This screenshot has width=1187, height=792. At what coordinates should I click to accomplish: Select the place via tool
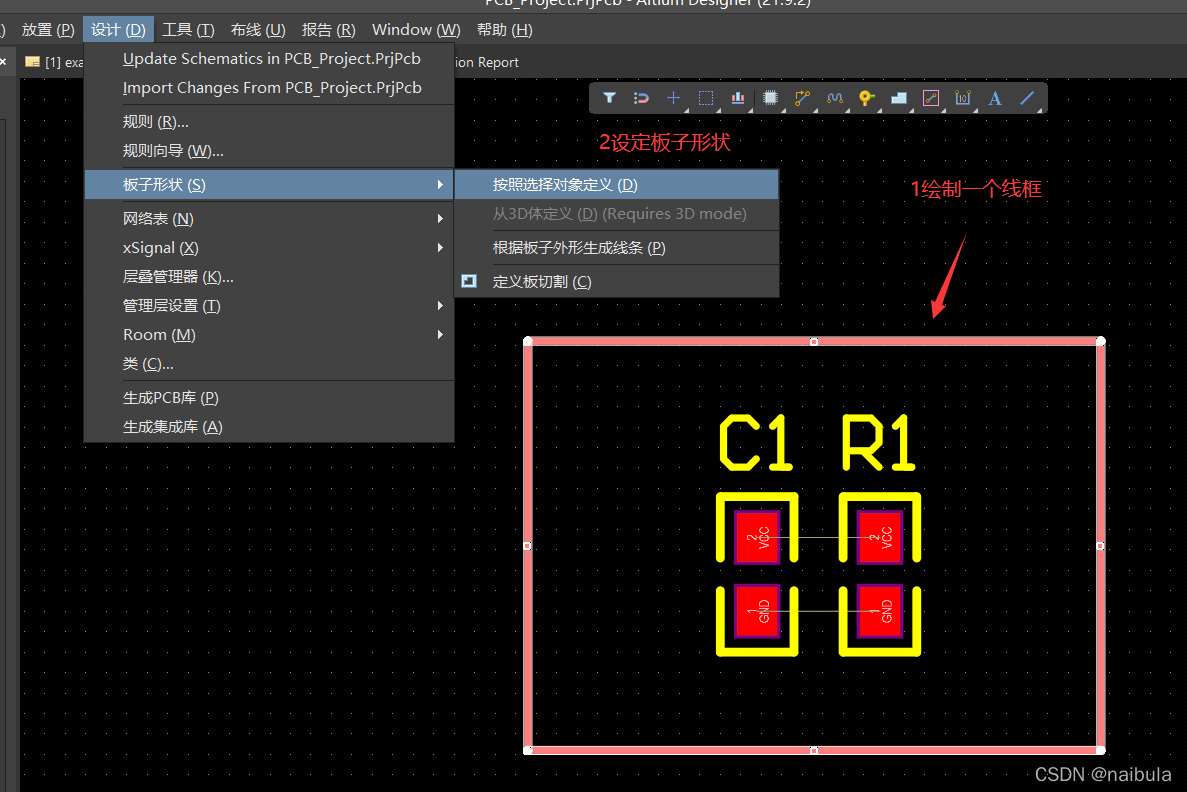[867, 98]
